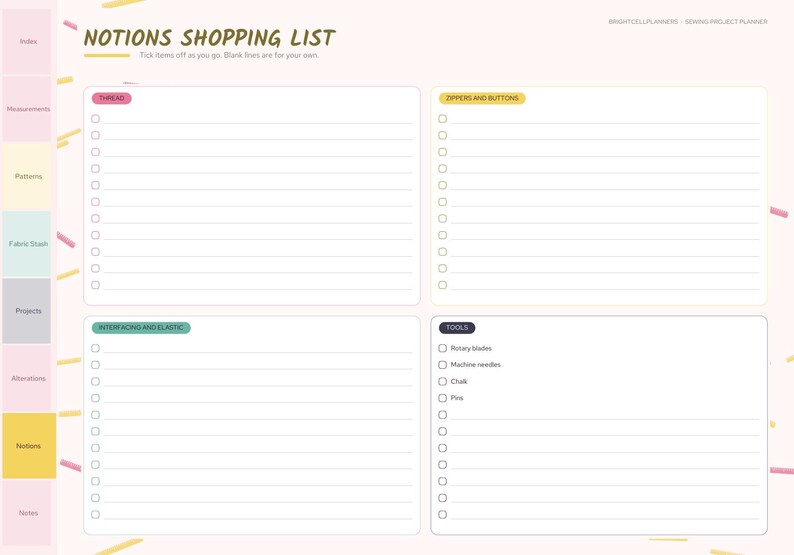Go to the Patterns tab
Screen dimensions: 794x555
point(27,176)
